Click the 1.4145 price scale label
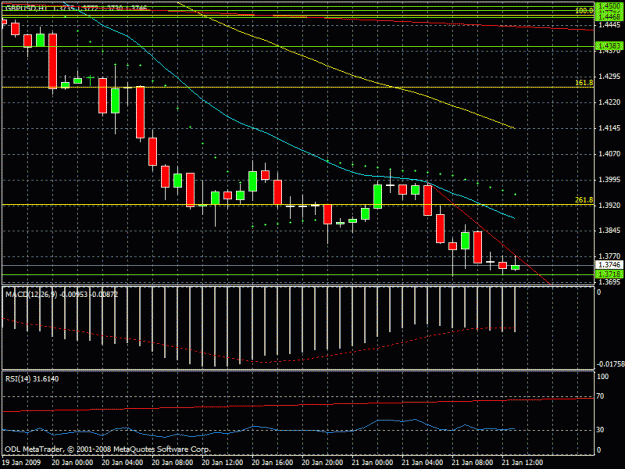Screen dimensions: 625x469 [609, 128]
